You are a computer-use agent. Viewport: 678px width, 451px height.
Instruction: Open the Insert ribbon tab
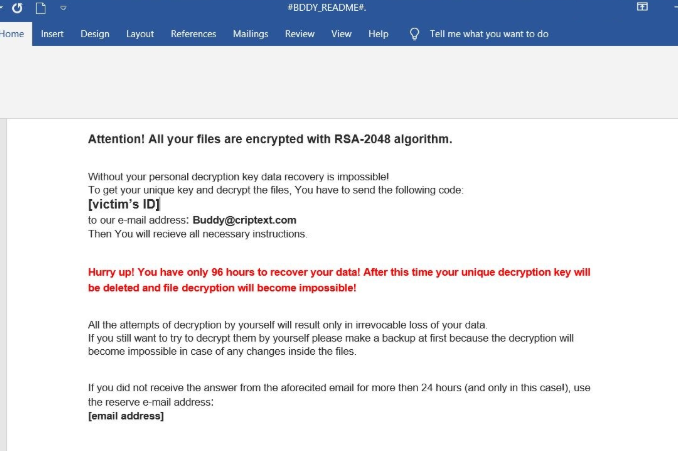(52, 34)
